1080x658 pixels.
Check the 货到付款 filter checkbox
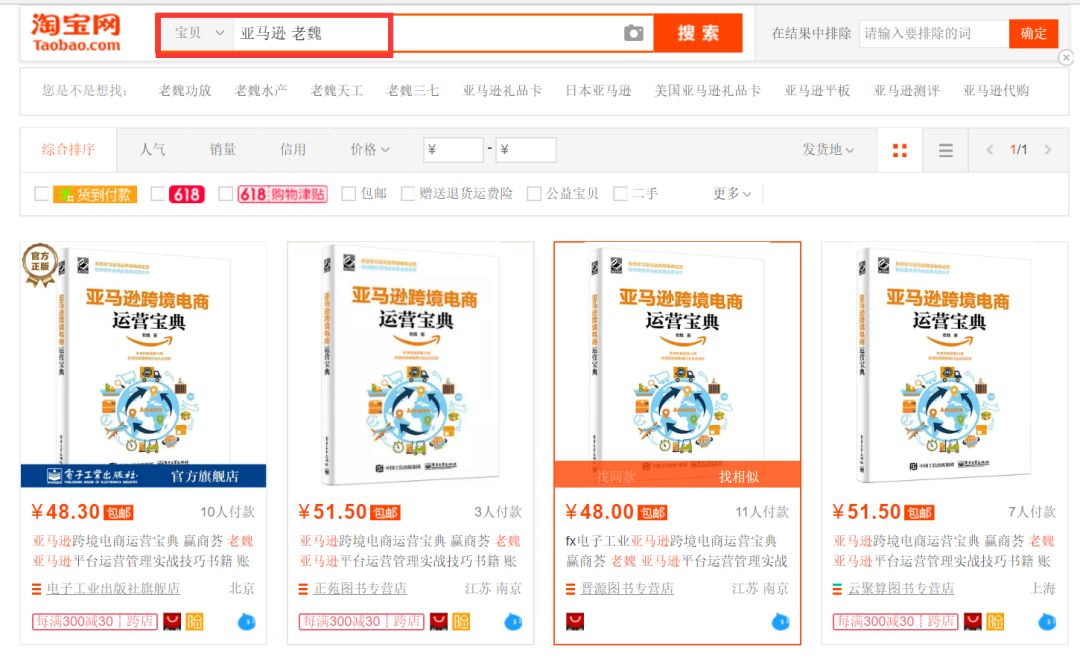click(x=41, y=194)
